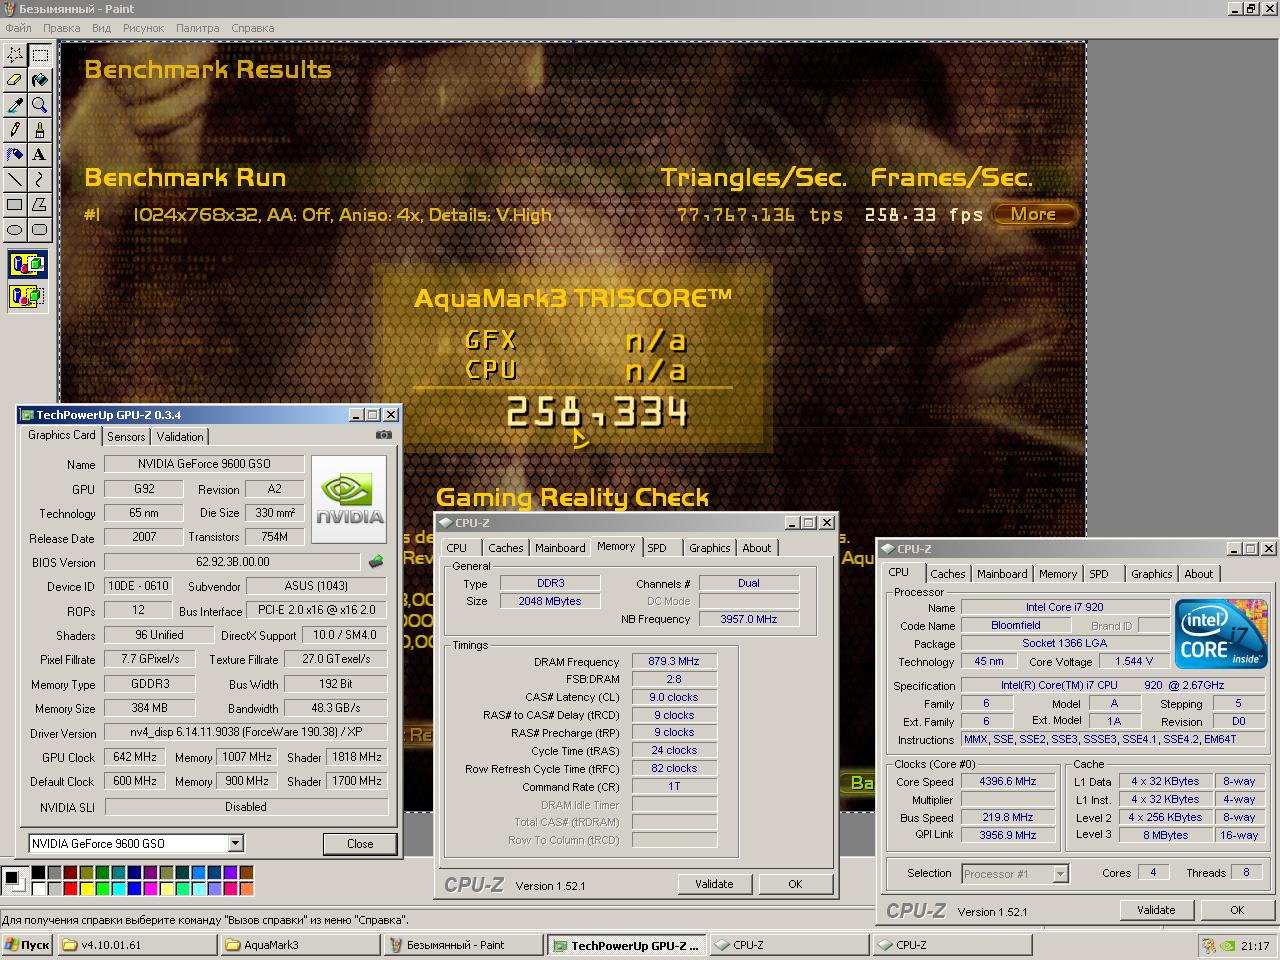
Task: Activate the Airbrush spray tool
Action: tap(15, 155)
